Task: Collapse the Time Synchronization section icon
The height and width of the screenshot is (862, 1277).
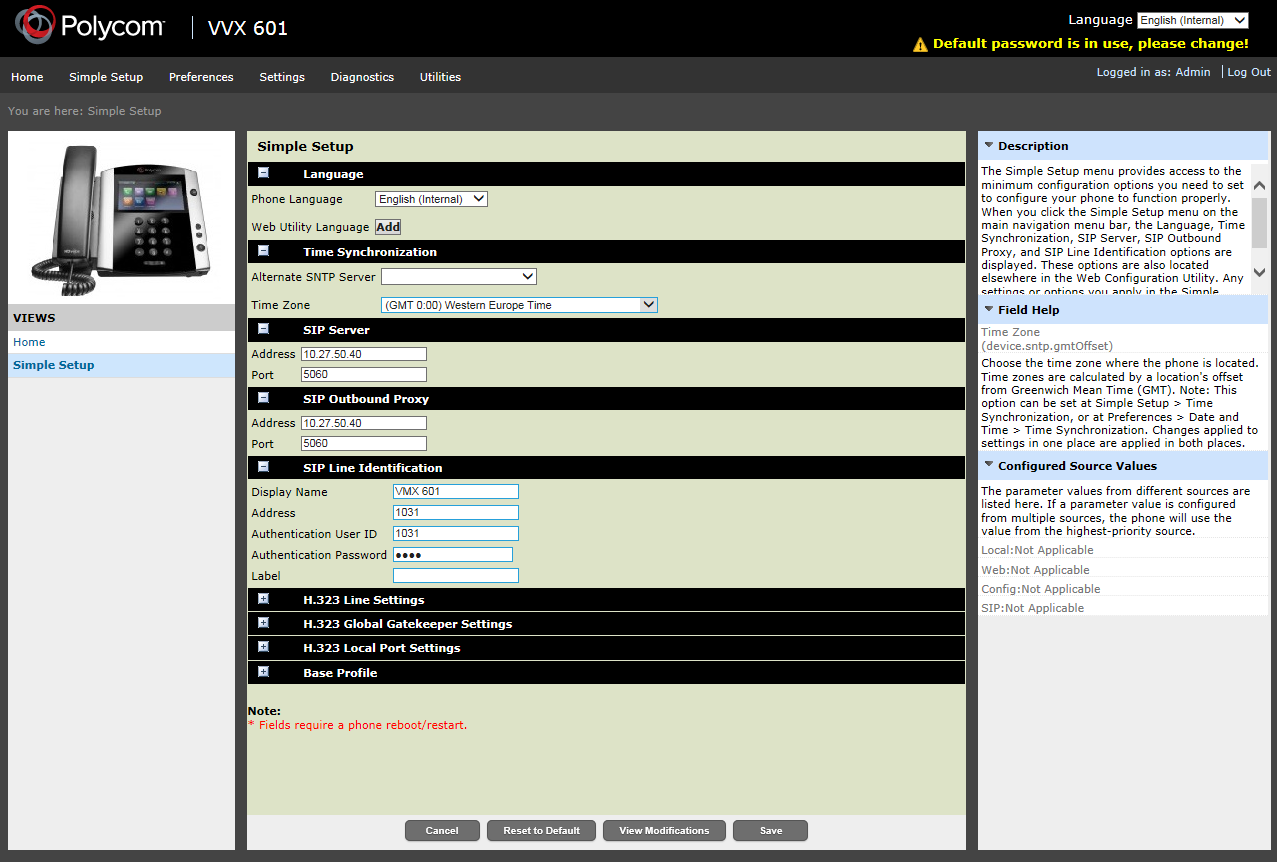Action: 263,251
